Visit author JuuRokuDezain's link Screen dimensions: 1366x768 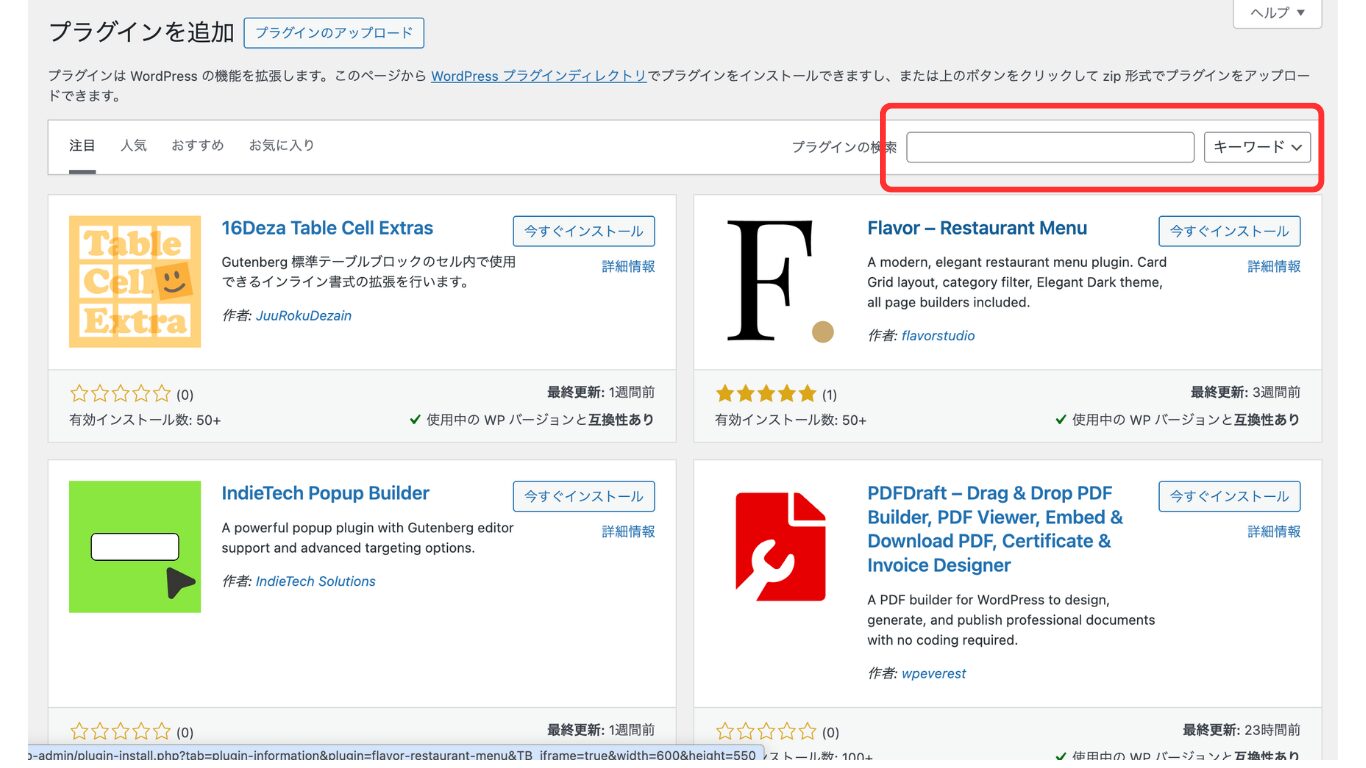pyautogui.click(x=304, y=316)
